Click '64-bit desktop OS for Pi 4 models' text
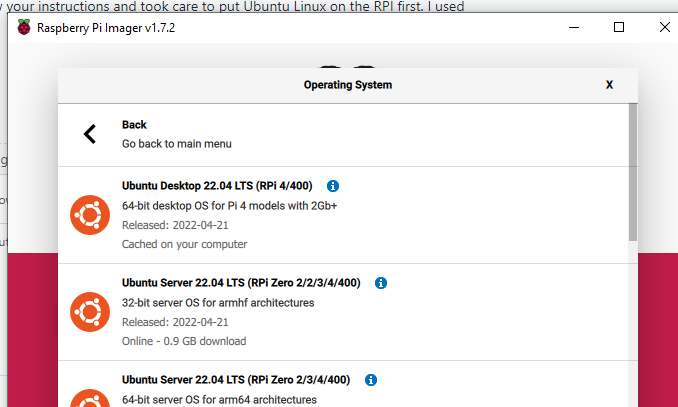 click(x=229, y=205)
